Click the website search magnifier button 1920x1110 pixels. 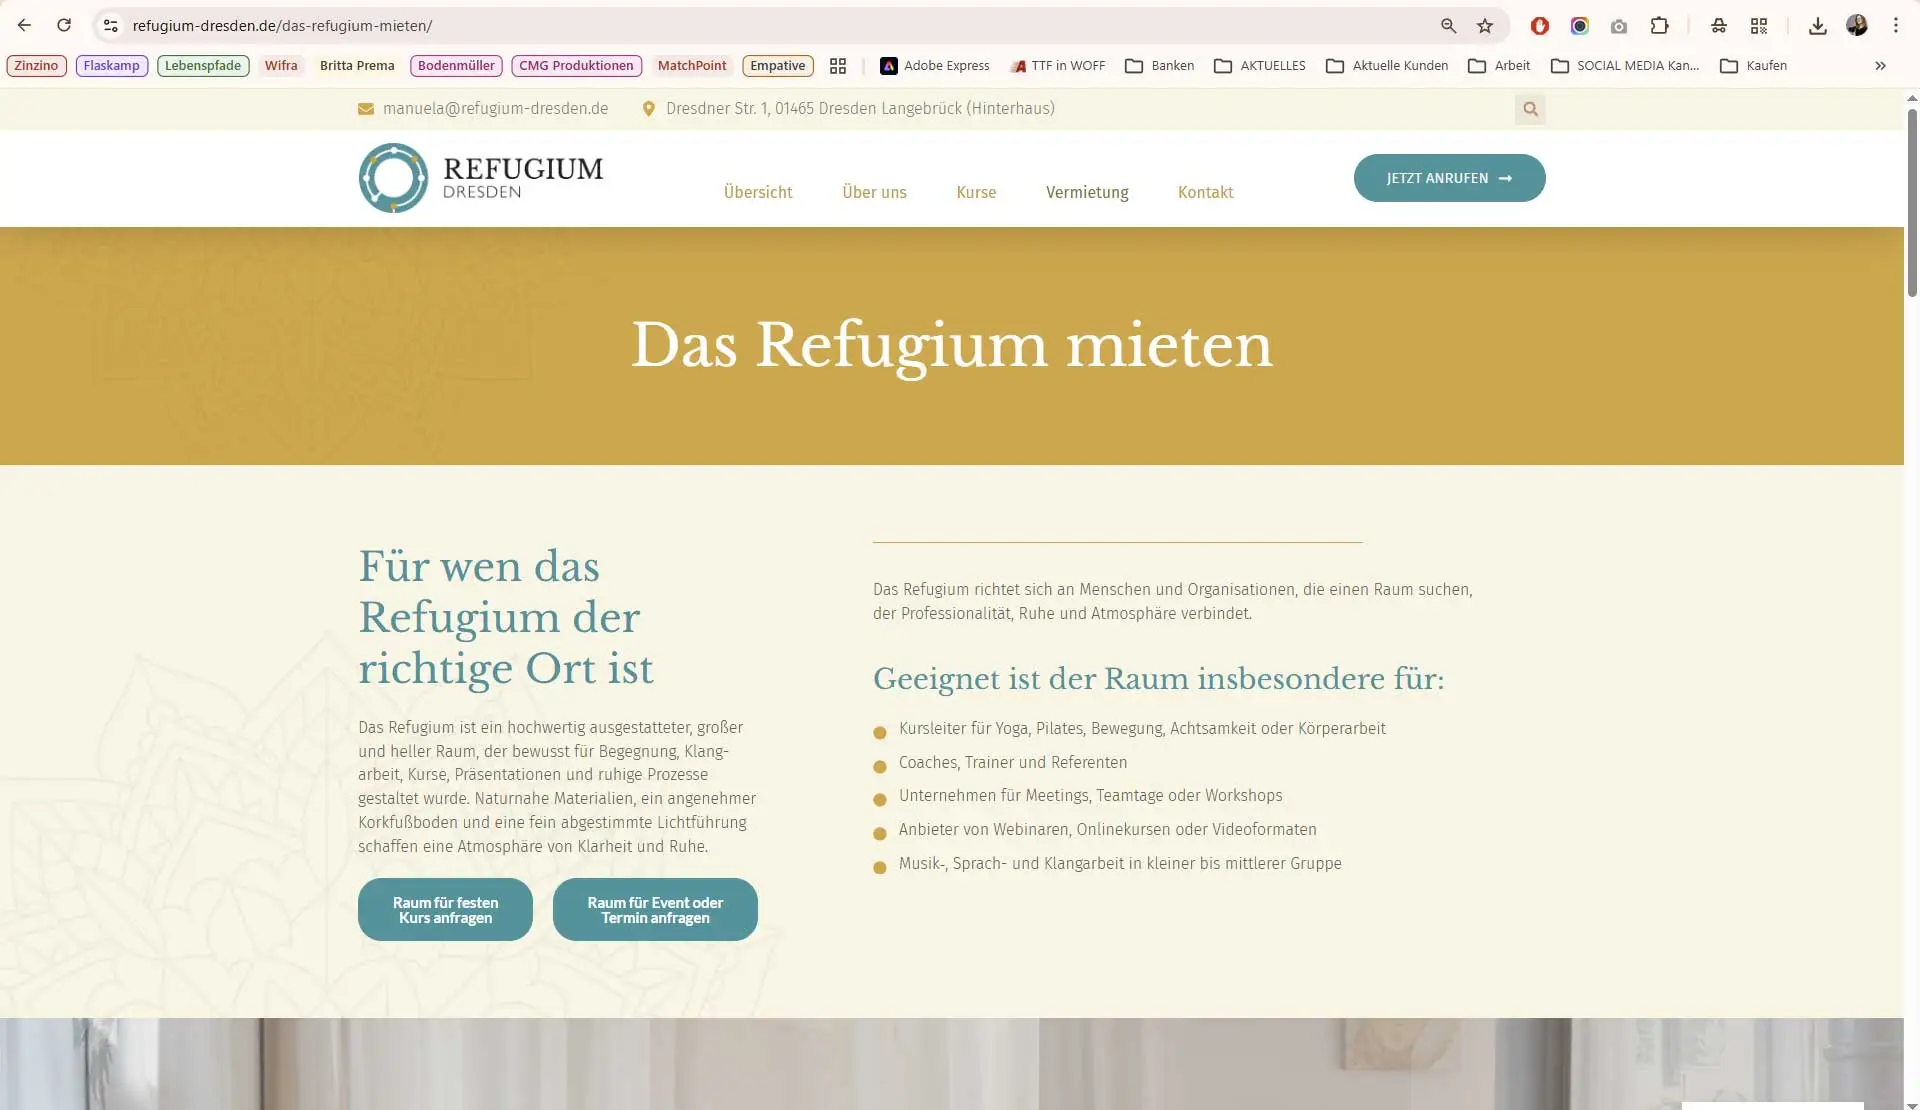pyautogui.click(x=1530, y=109)
